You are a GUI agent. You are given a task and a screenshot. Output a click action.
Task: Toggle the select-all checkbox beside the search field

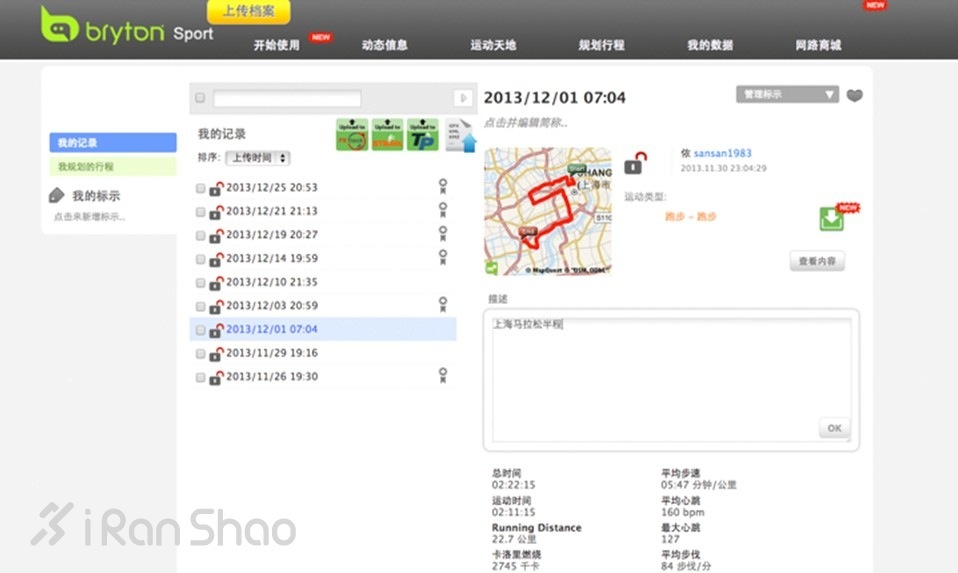pos(200,98)
